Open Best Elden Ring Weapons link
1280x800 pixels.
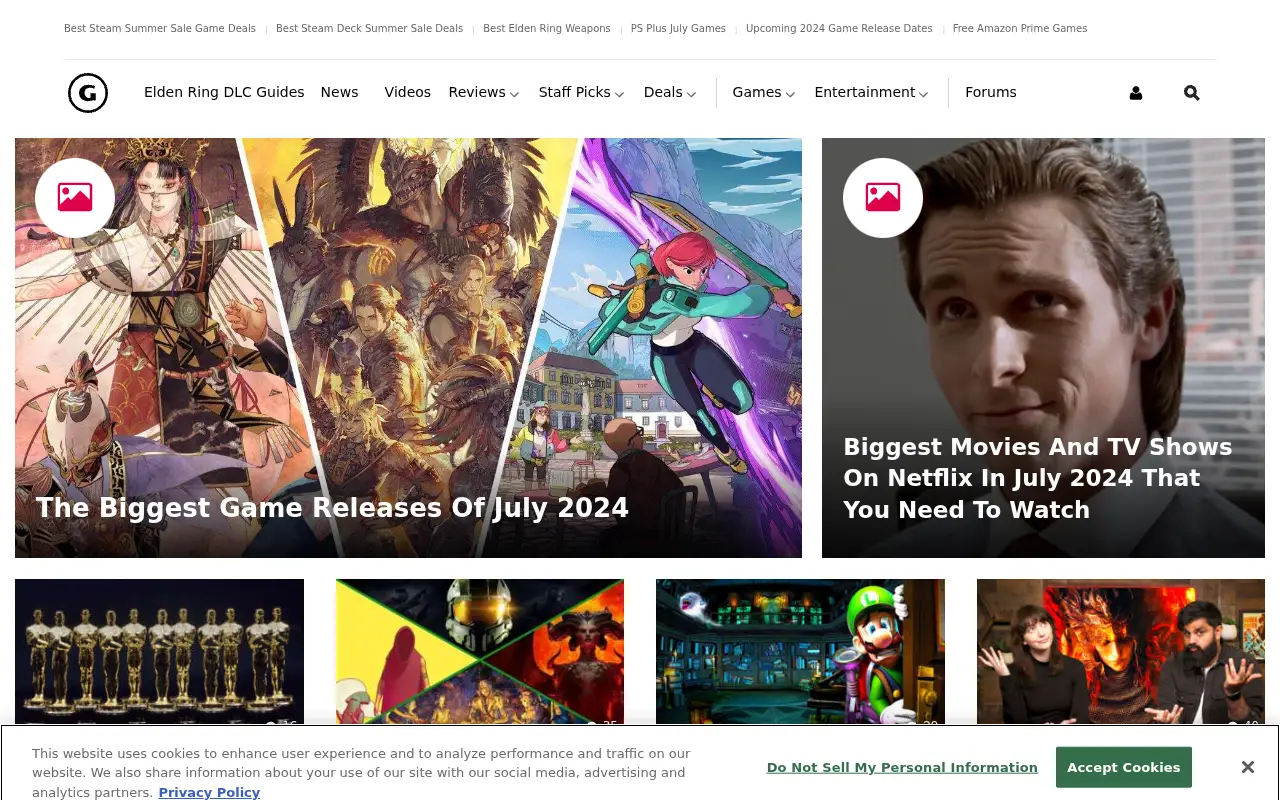[547, 29]
